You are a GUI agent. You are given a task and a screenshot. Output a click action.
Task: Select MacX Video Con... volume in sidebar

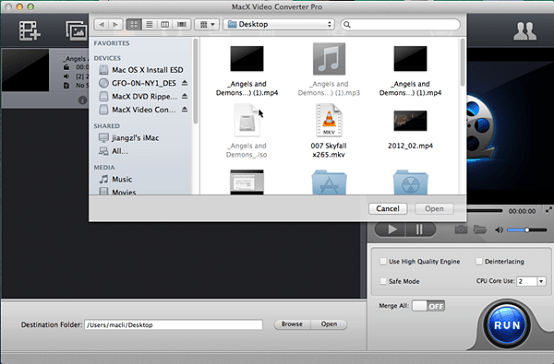(137, 110)
